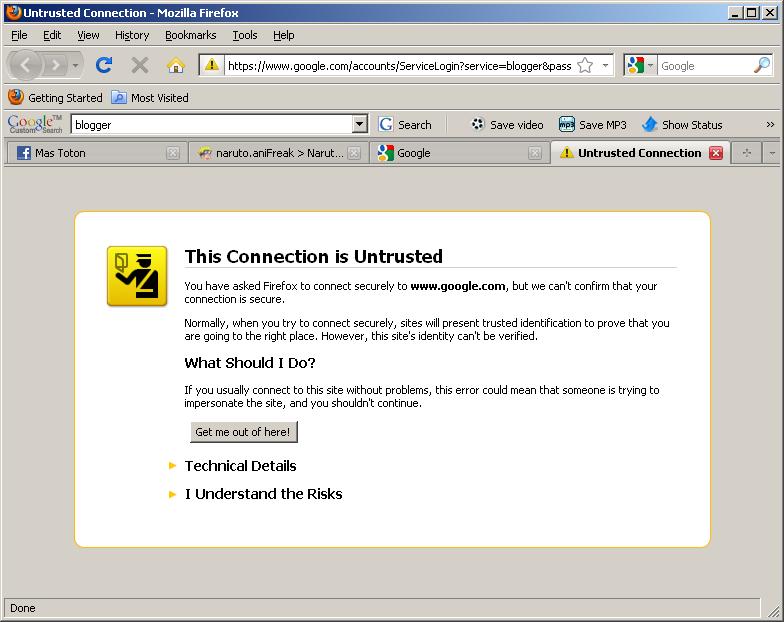784x622 pixels.
Task: Click the Done status bar text
Action: pos(22,608)
